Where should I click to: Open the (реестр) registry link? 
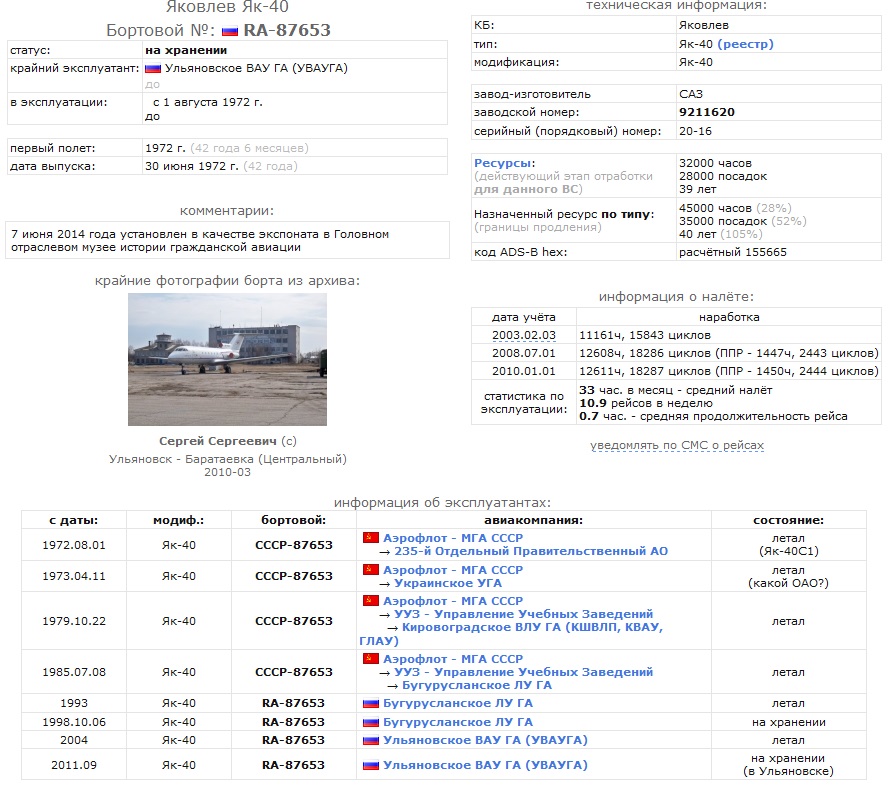pyautogui.click(x=745, y=44)
